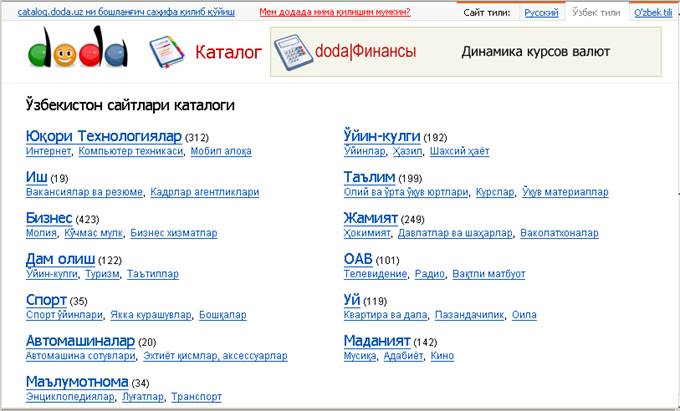Open Бошқалар subcategory
This screenshot has height=411, width=680.
[222, 315]
